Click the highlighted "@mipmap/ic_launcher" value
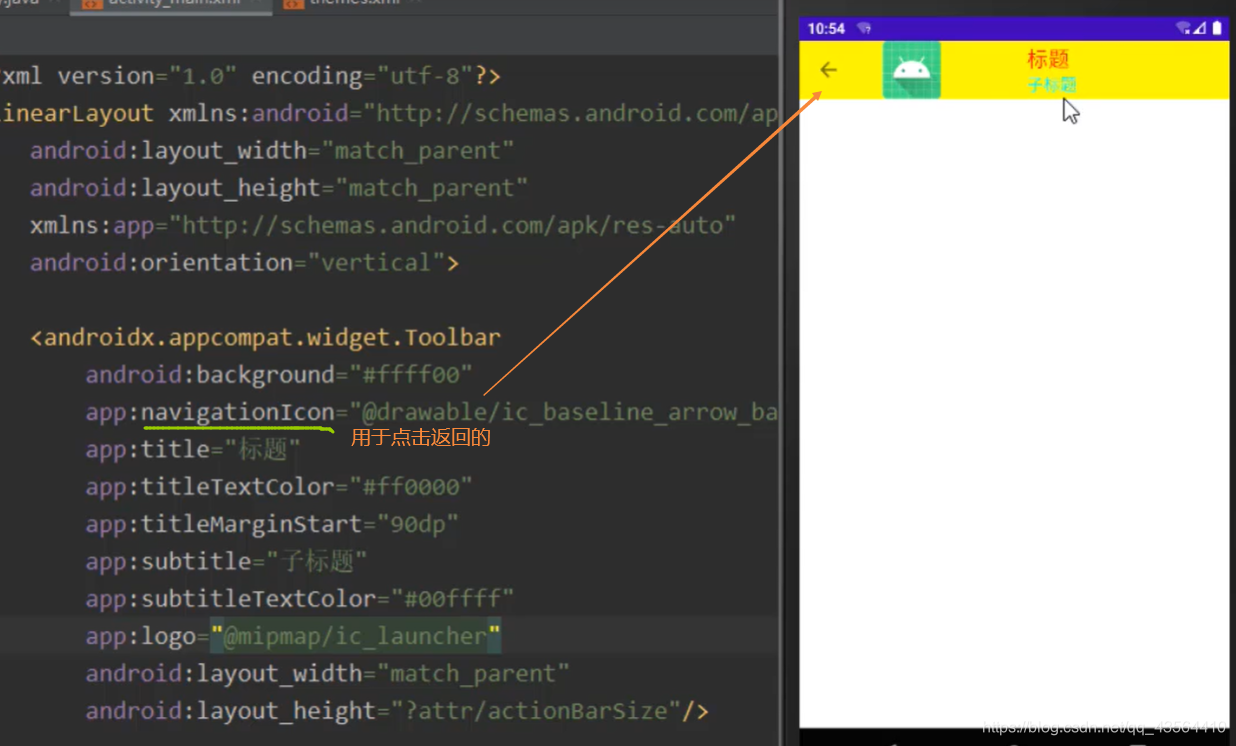Viewport: 1236px width, 746px height. [x=355, y=636]
